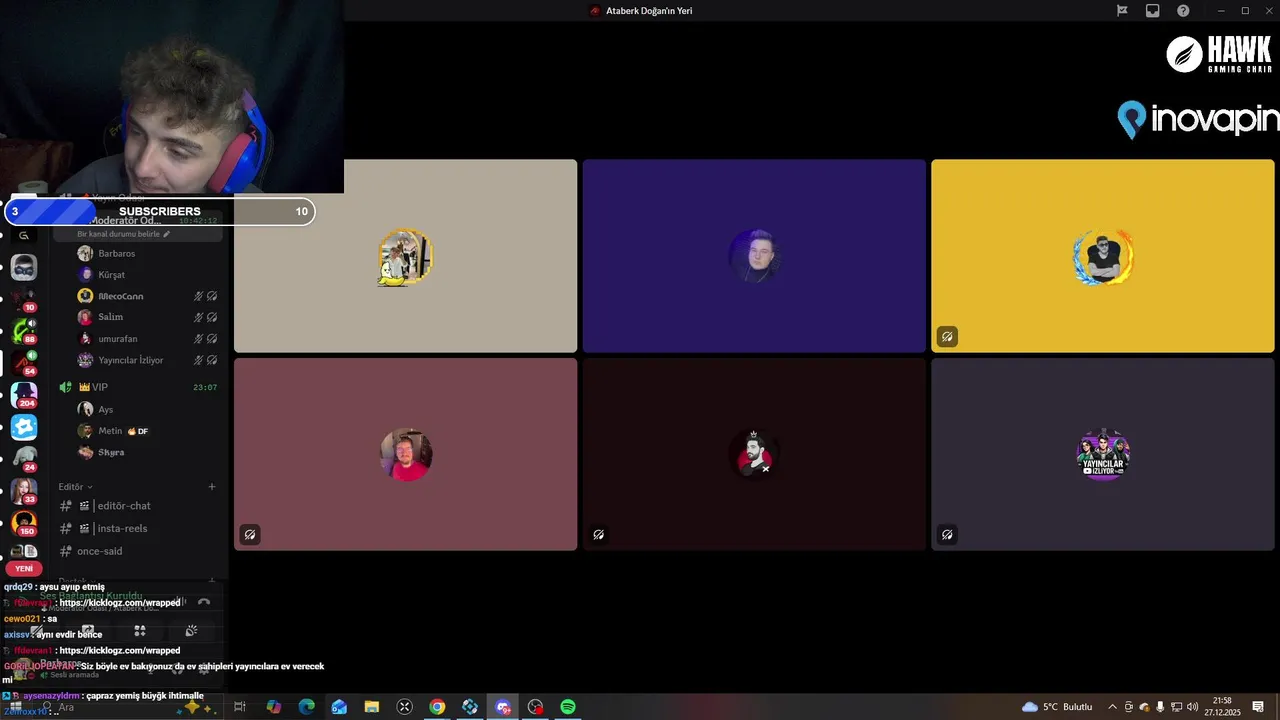1280x720 pixels.
Task: Focus the dark maroon video tile participant
Action: tap(754, 454)
